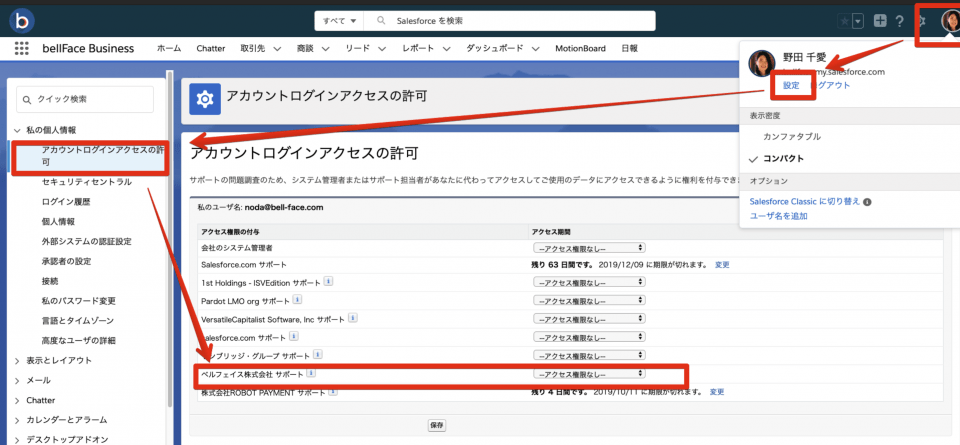Select カンファタブル display density option
Viewport: 960px width, 445px height.
(792, 136)
